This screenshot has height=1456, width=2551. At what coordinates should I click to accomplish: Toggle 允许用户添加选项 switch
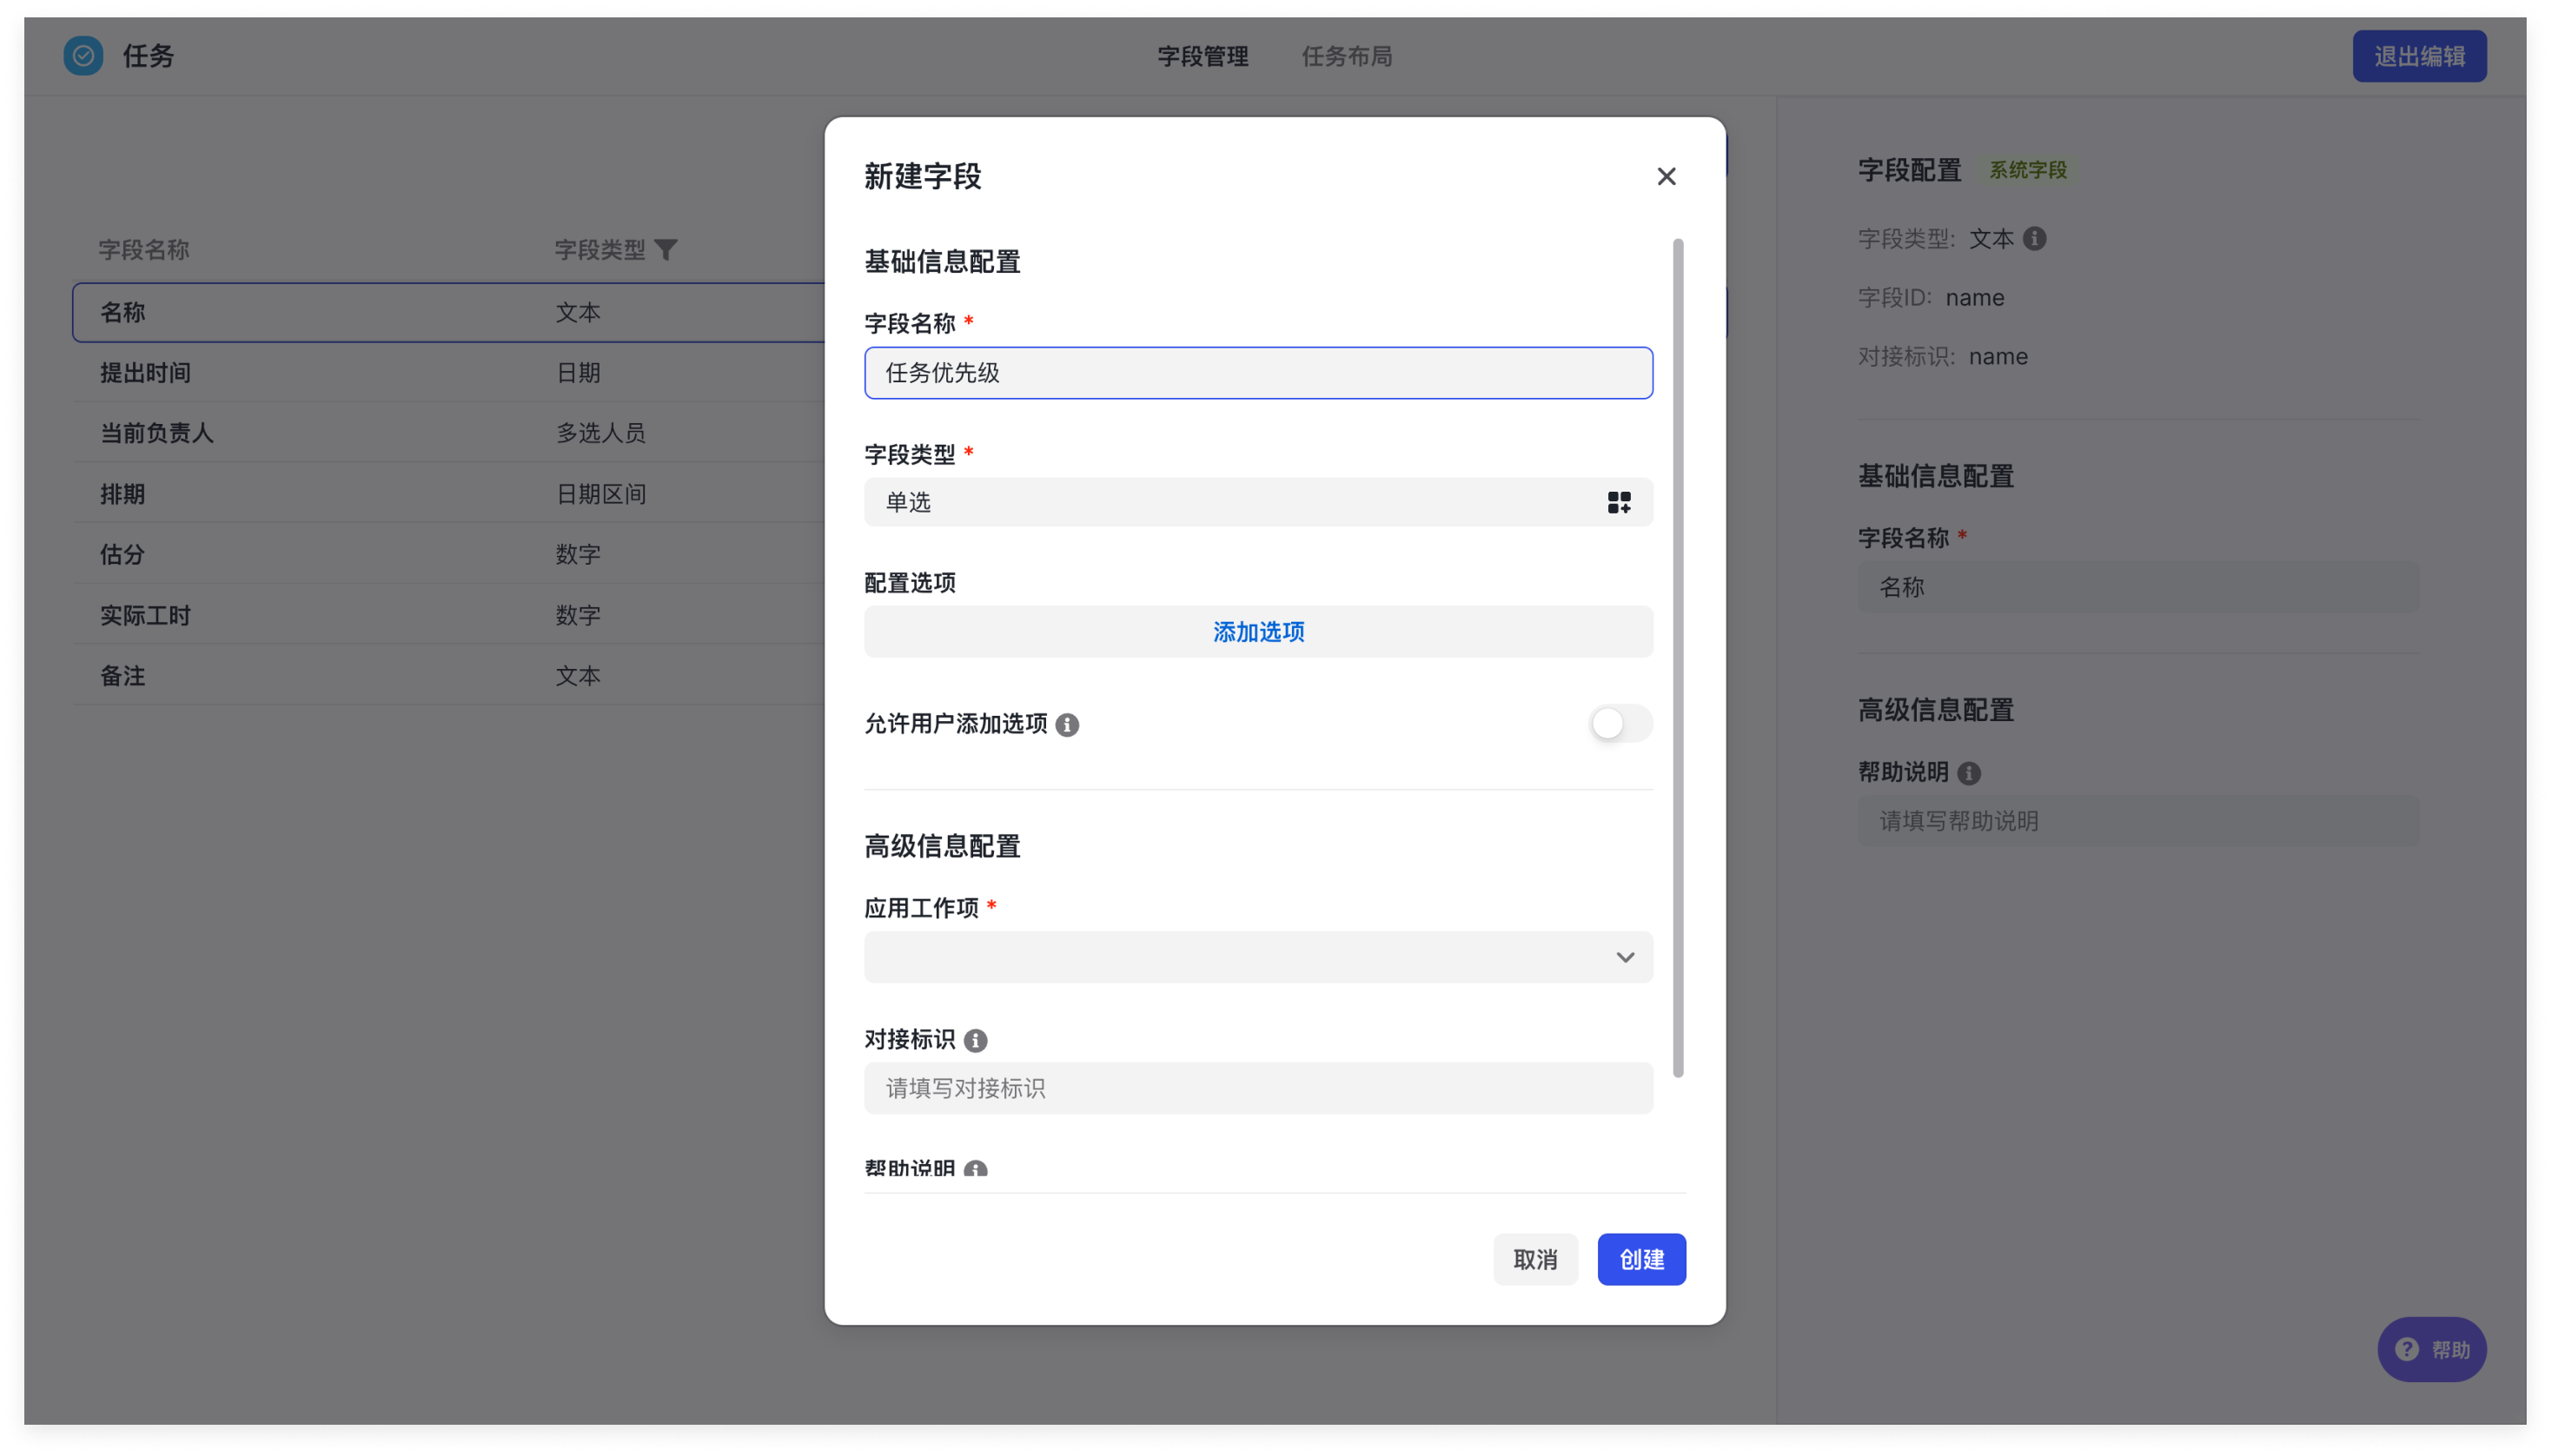point(1620,723)
